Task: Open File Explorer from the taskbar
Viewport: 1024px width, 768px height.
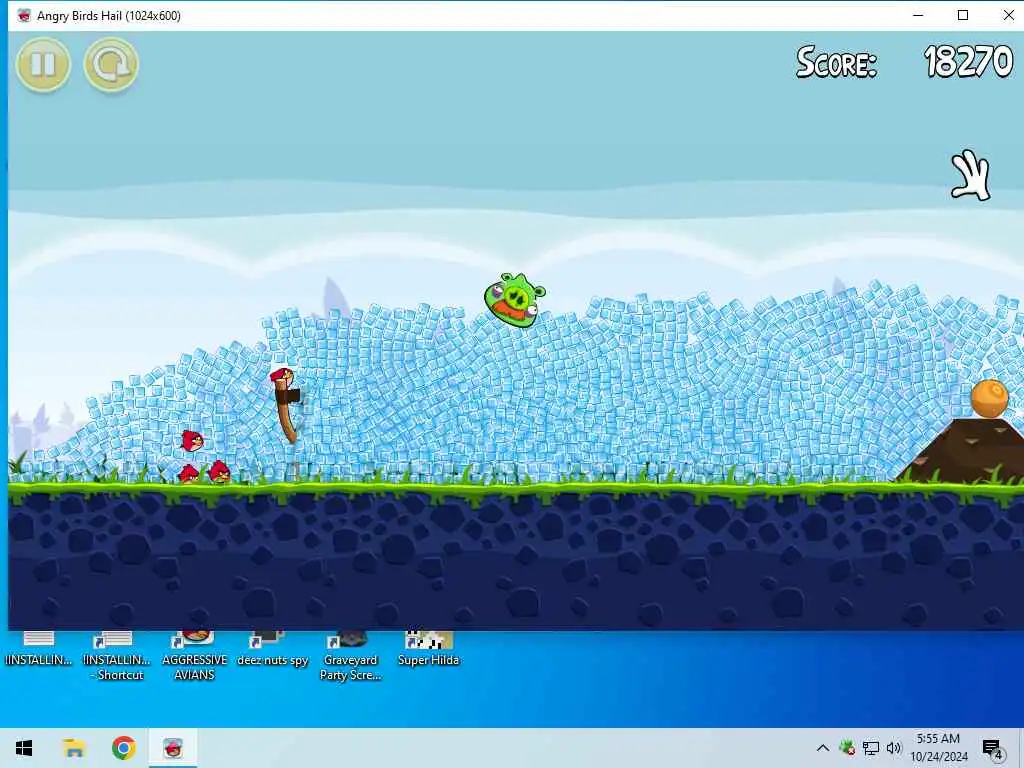Action: [74, 748]
